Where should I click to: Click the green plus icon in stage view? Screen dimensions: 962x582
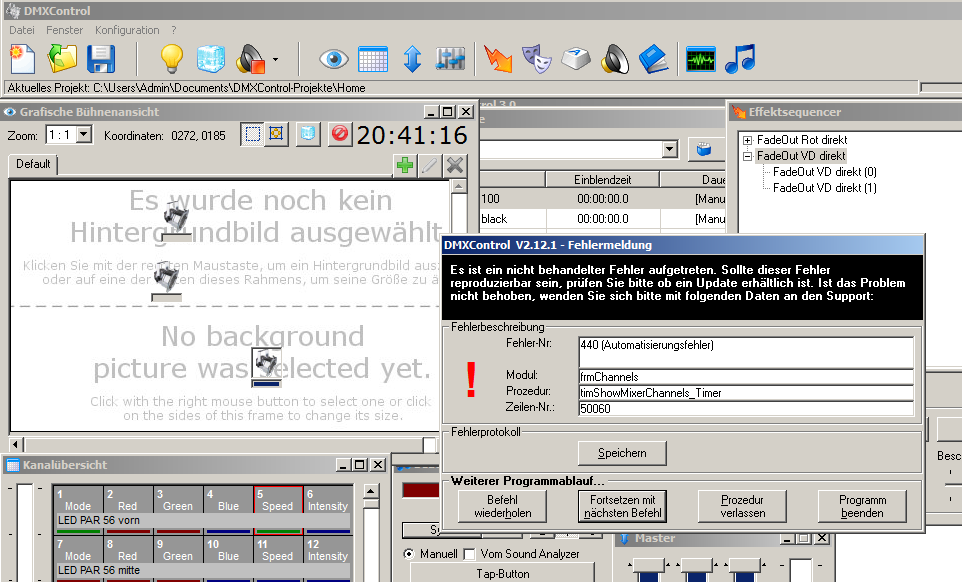(405, 165)
